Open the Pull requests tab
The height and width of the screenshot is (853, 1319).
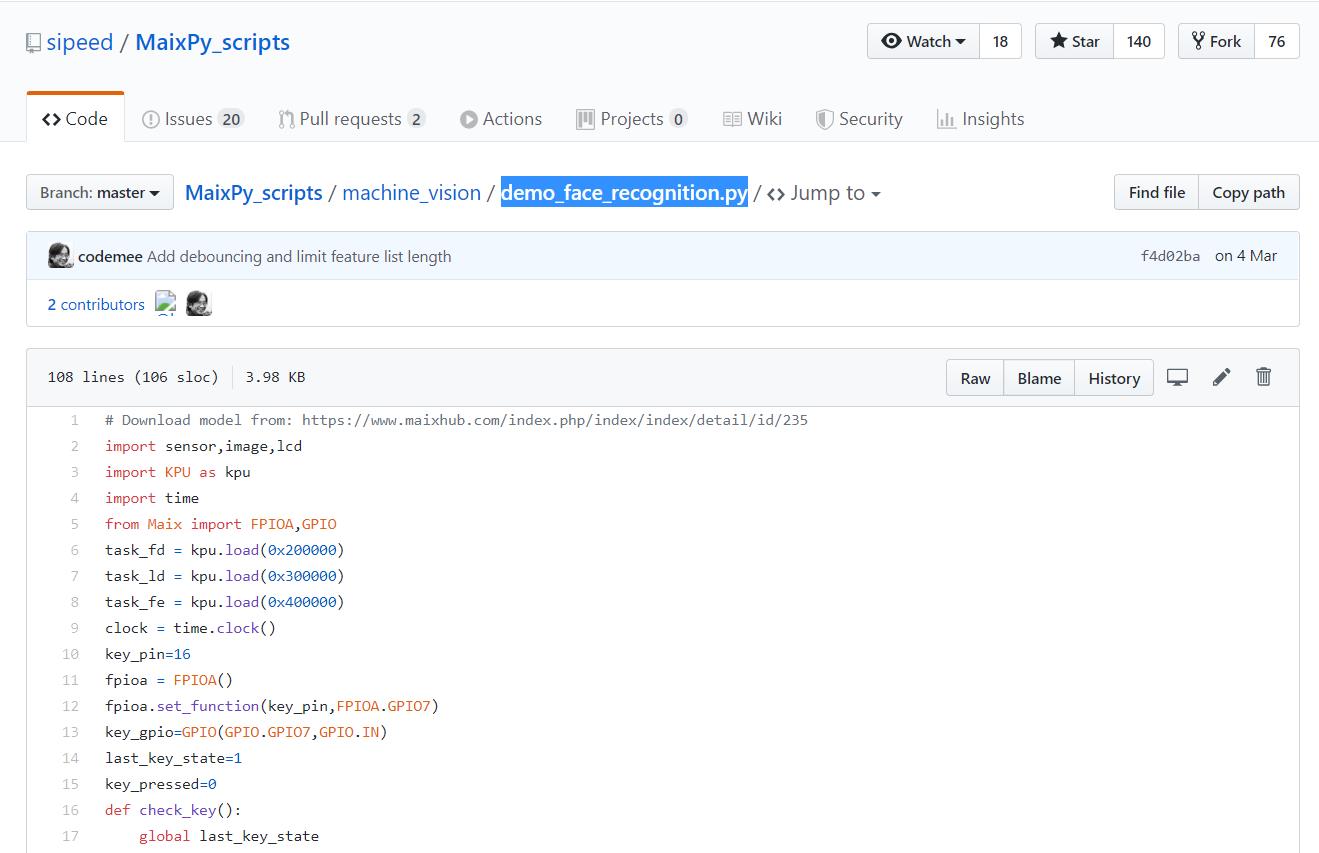pos(352,119)
